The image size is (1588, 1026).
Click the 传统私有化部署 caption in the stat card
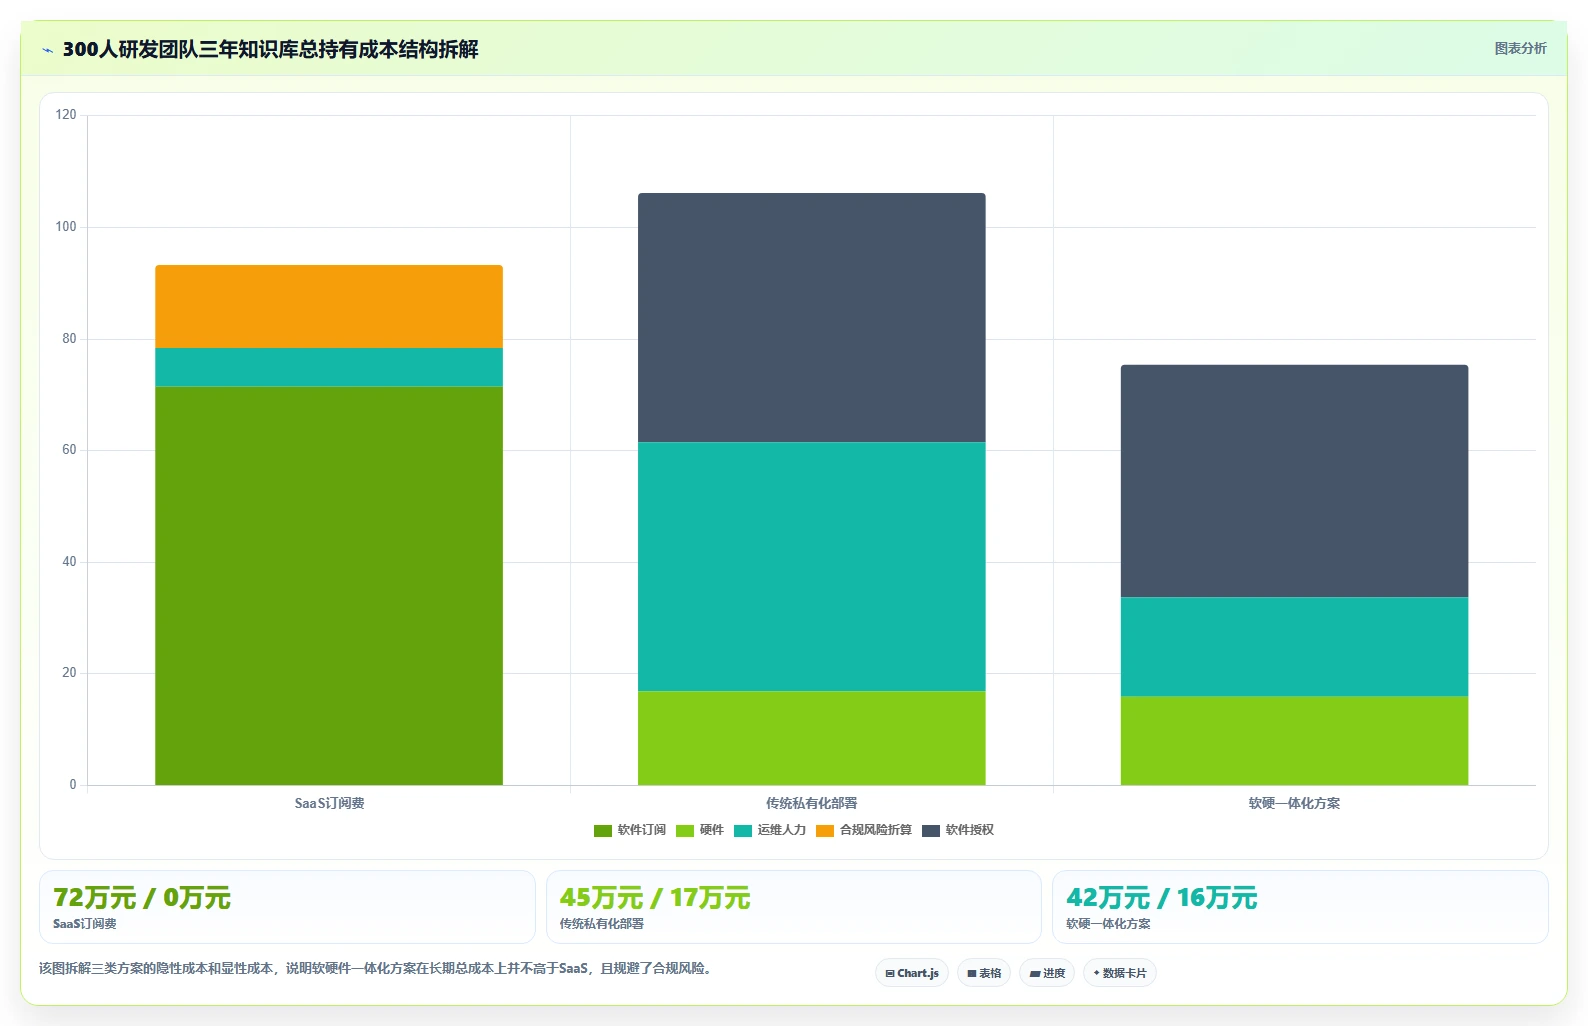point(602,924)
